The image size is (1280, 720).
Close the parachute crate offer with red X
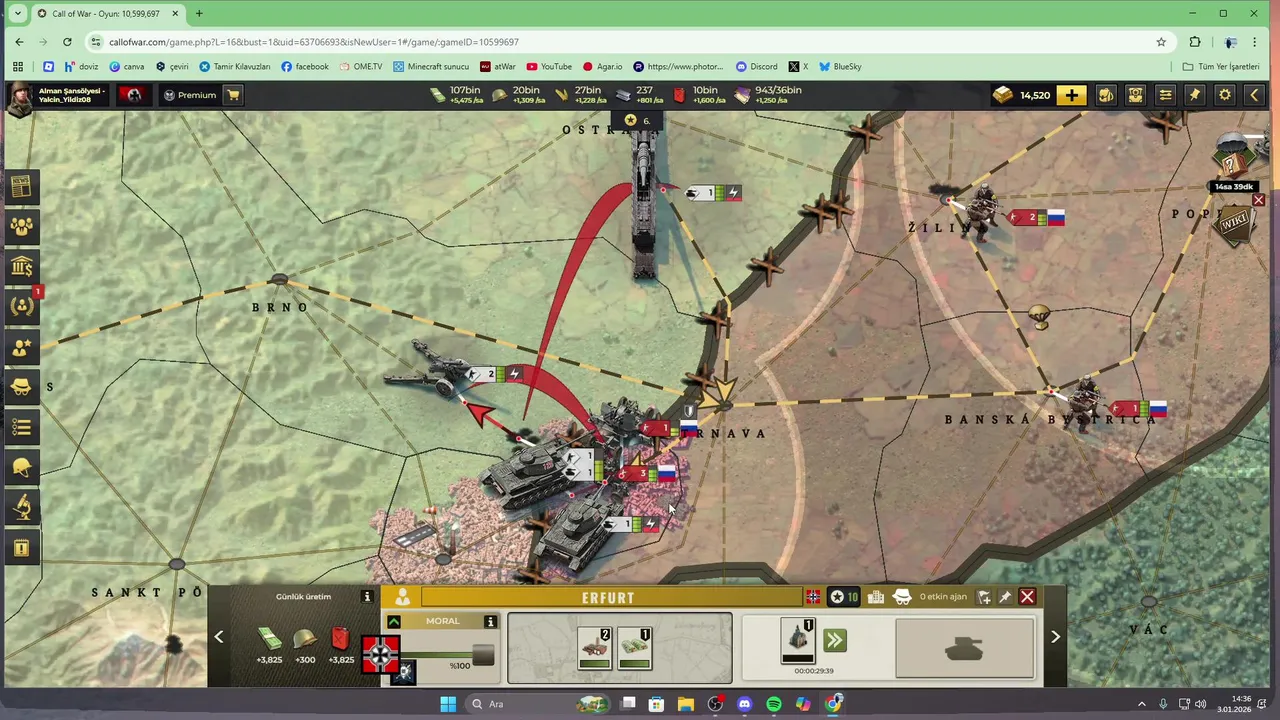[x=1258, y=200]
